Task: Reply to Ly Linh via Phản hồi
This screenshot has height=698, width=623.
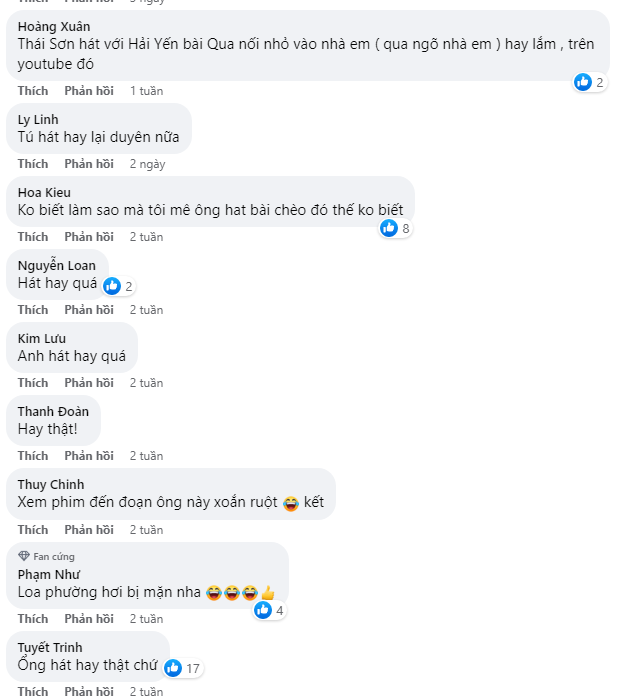Action: click(x=89, y=164)
